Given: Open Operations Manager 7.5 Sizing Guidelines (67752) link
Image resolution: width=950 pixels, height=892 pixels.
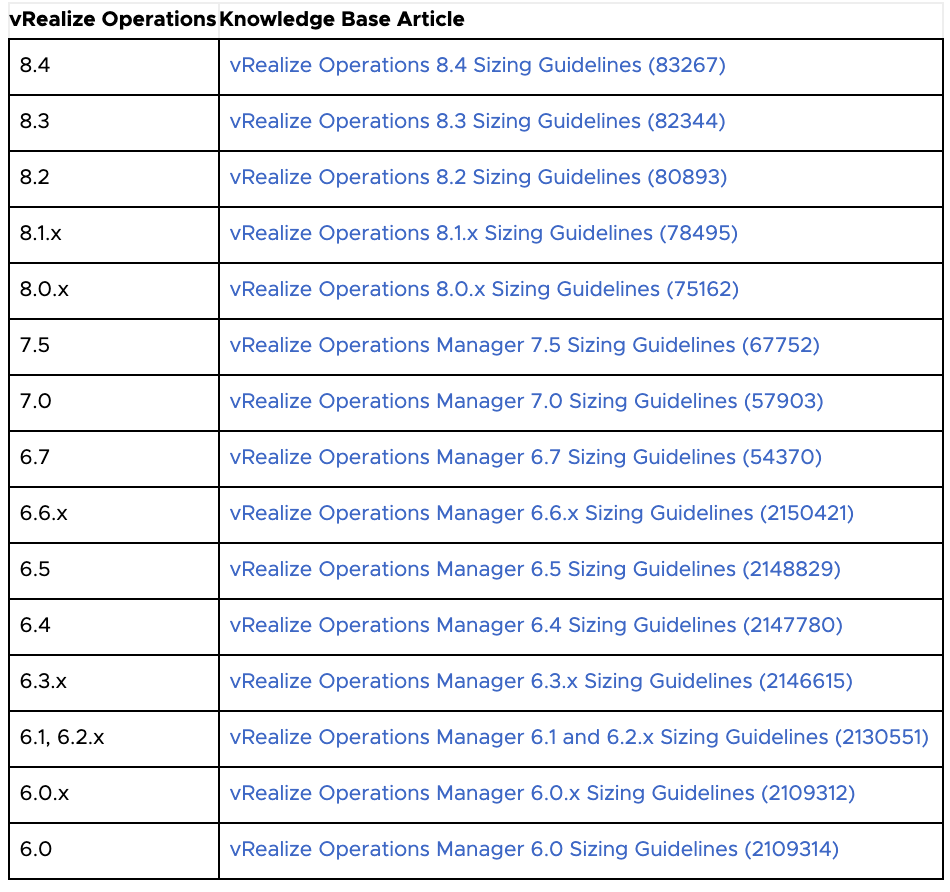Looking at the screenshot, I should (x=525, y=345).
